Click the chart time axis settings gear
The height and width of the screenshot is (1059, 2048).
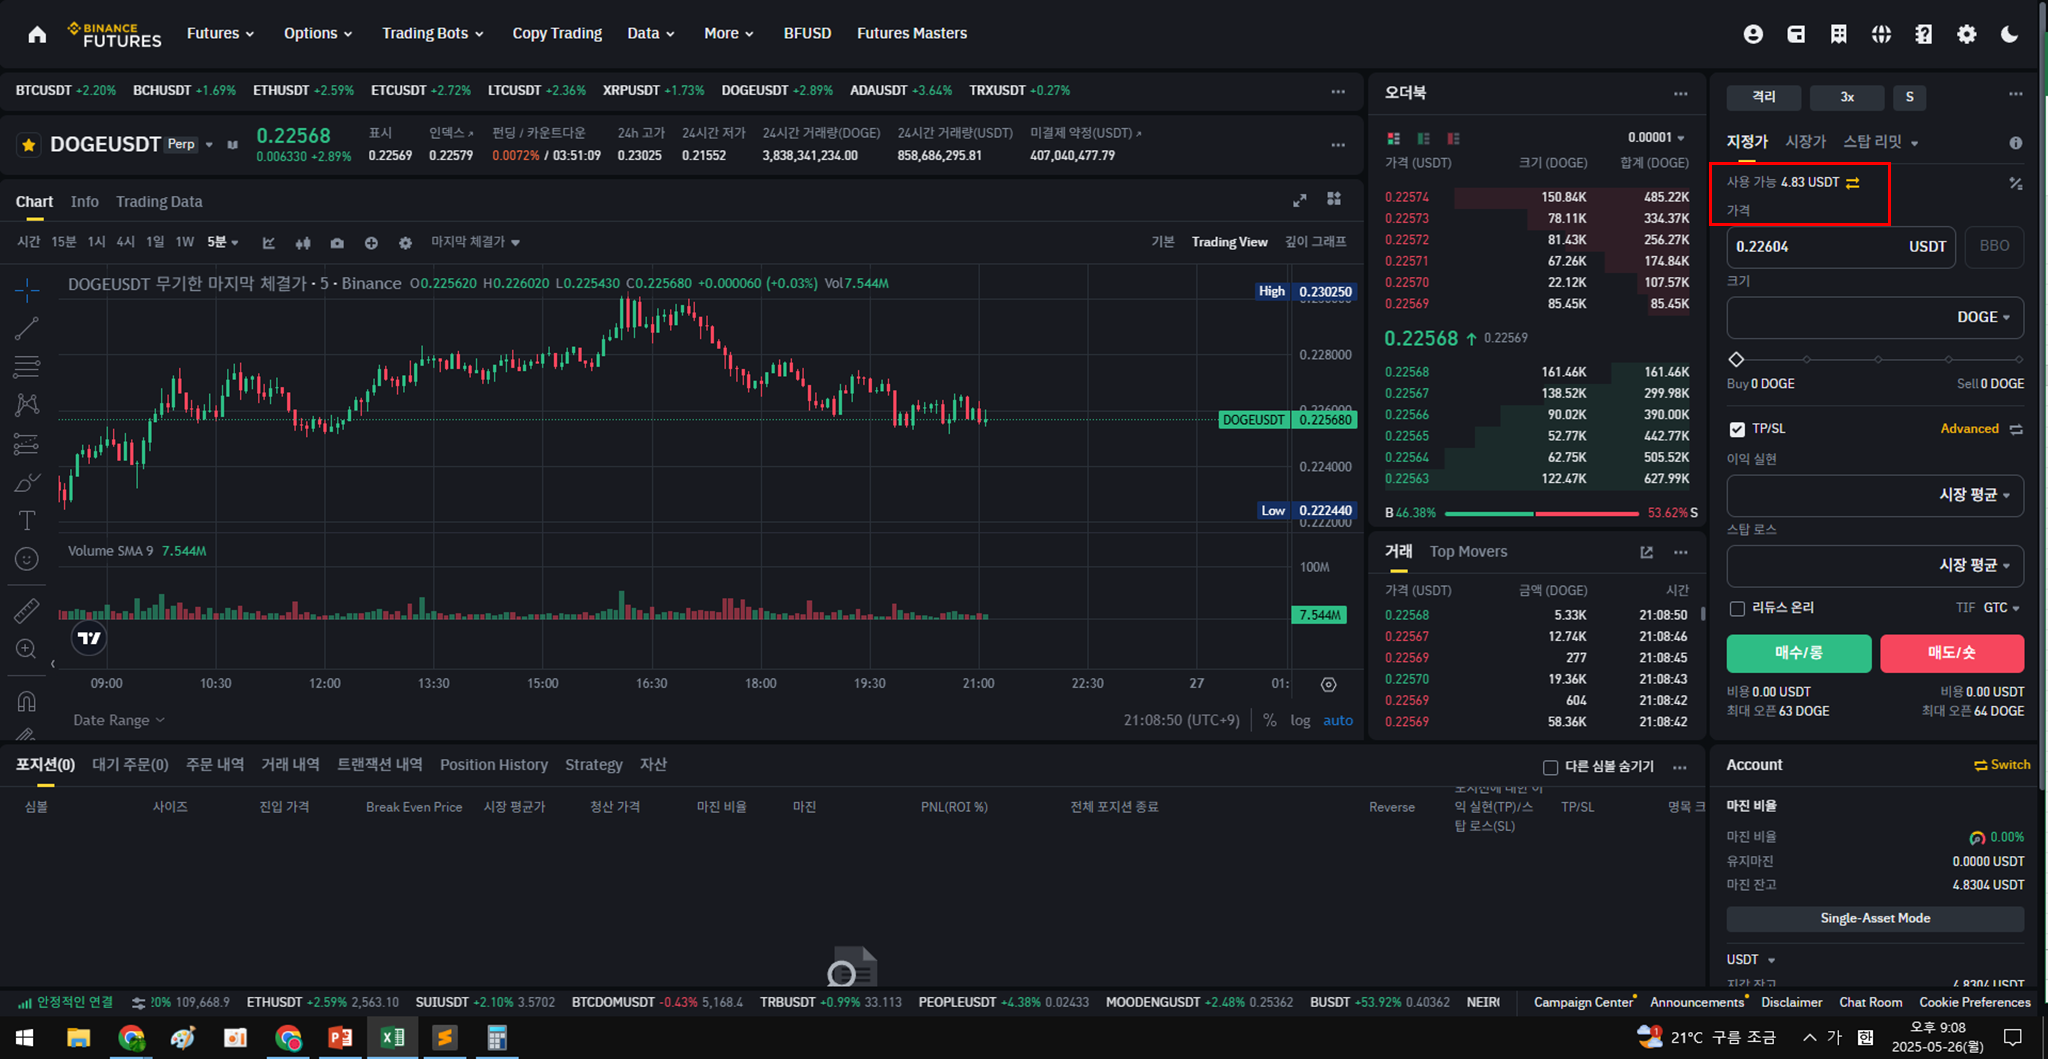pos(1328,685)
